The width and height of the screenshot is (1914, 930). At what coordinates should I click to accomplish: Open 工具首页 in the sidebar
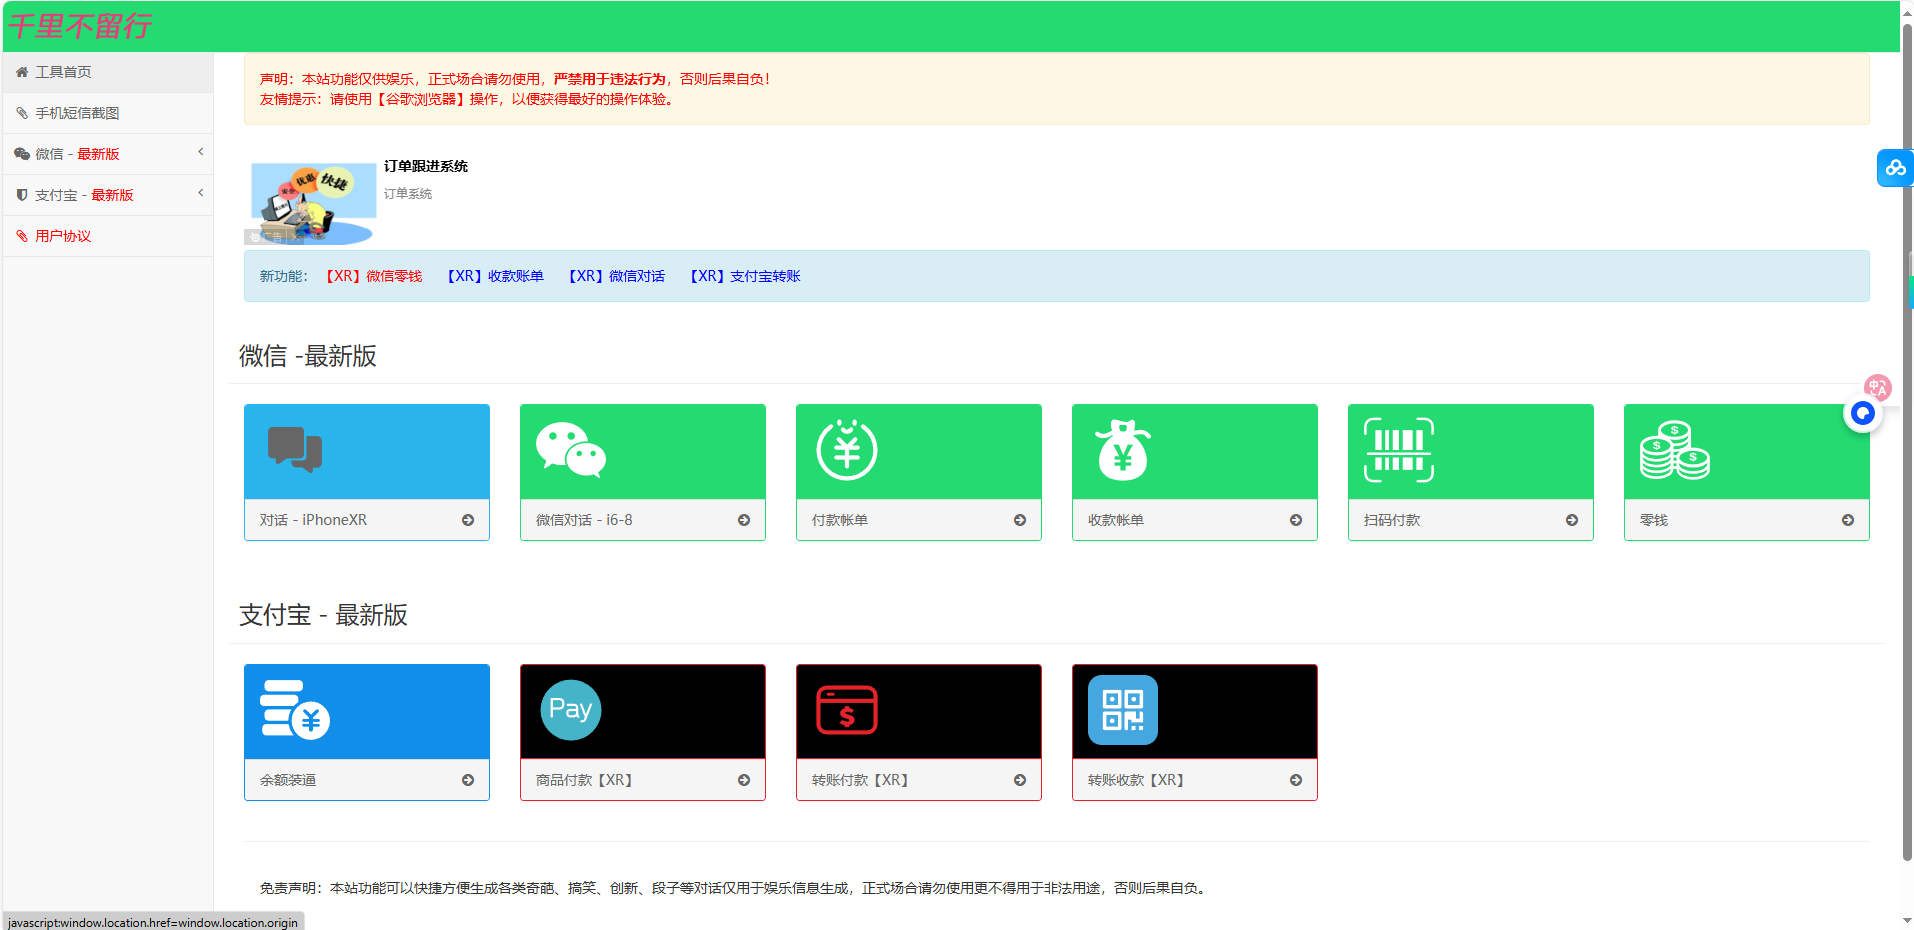[108, 72]
